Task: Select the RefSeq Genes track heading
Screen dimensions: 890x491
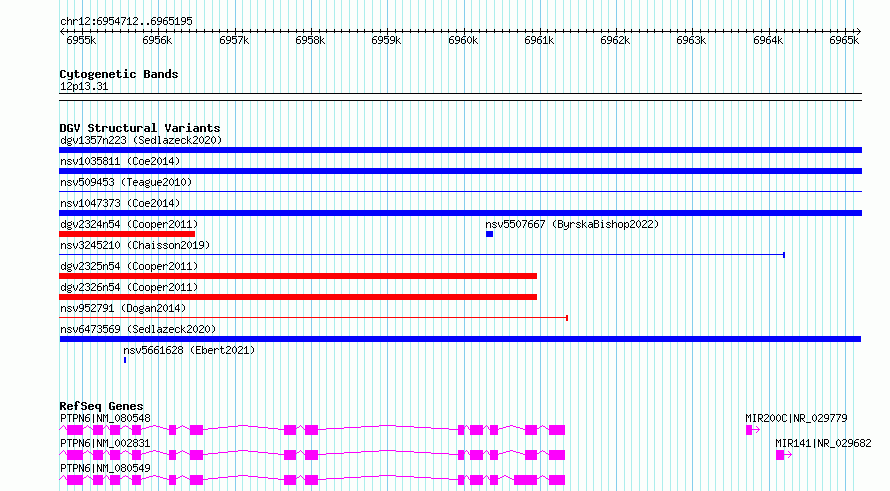Action: click(x=101, y=406)
